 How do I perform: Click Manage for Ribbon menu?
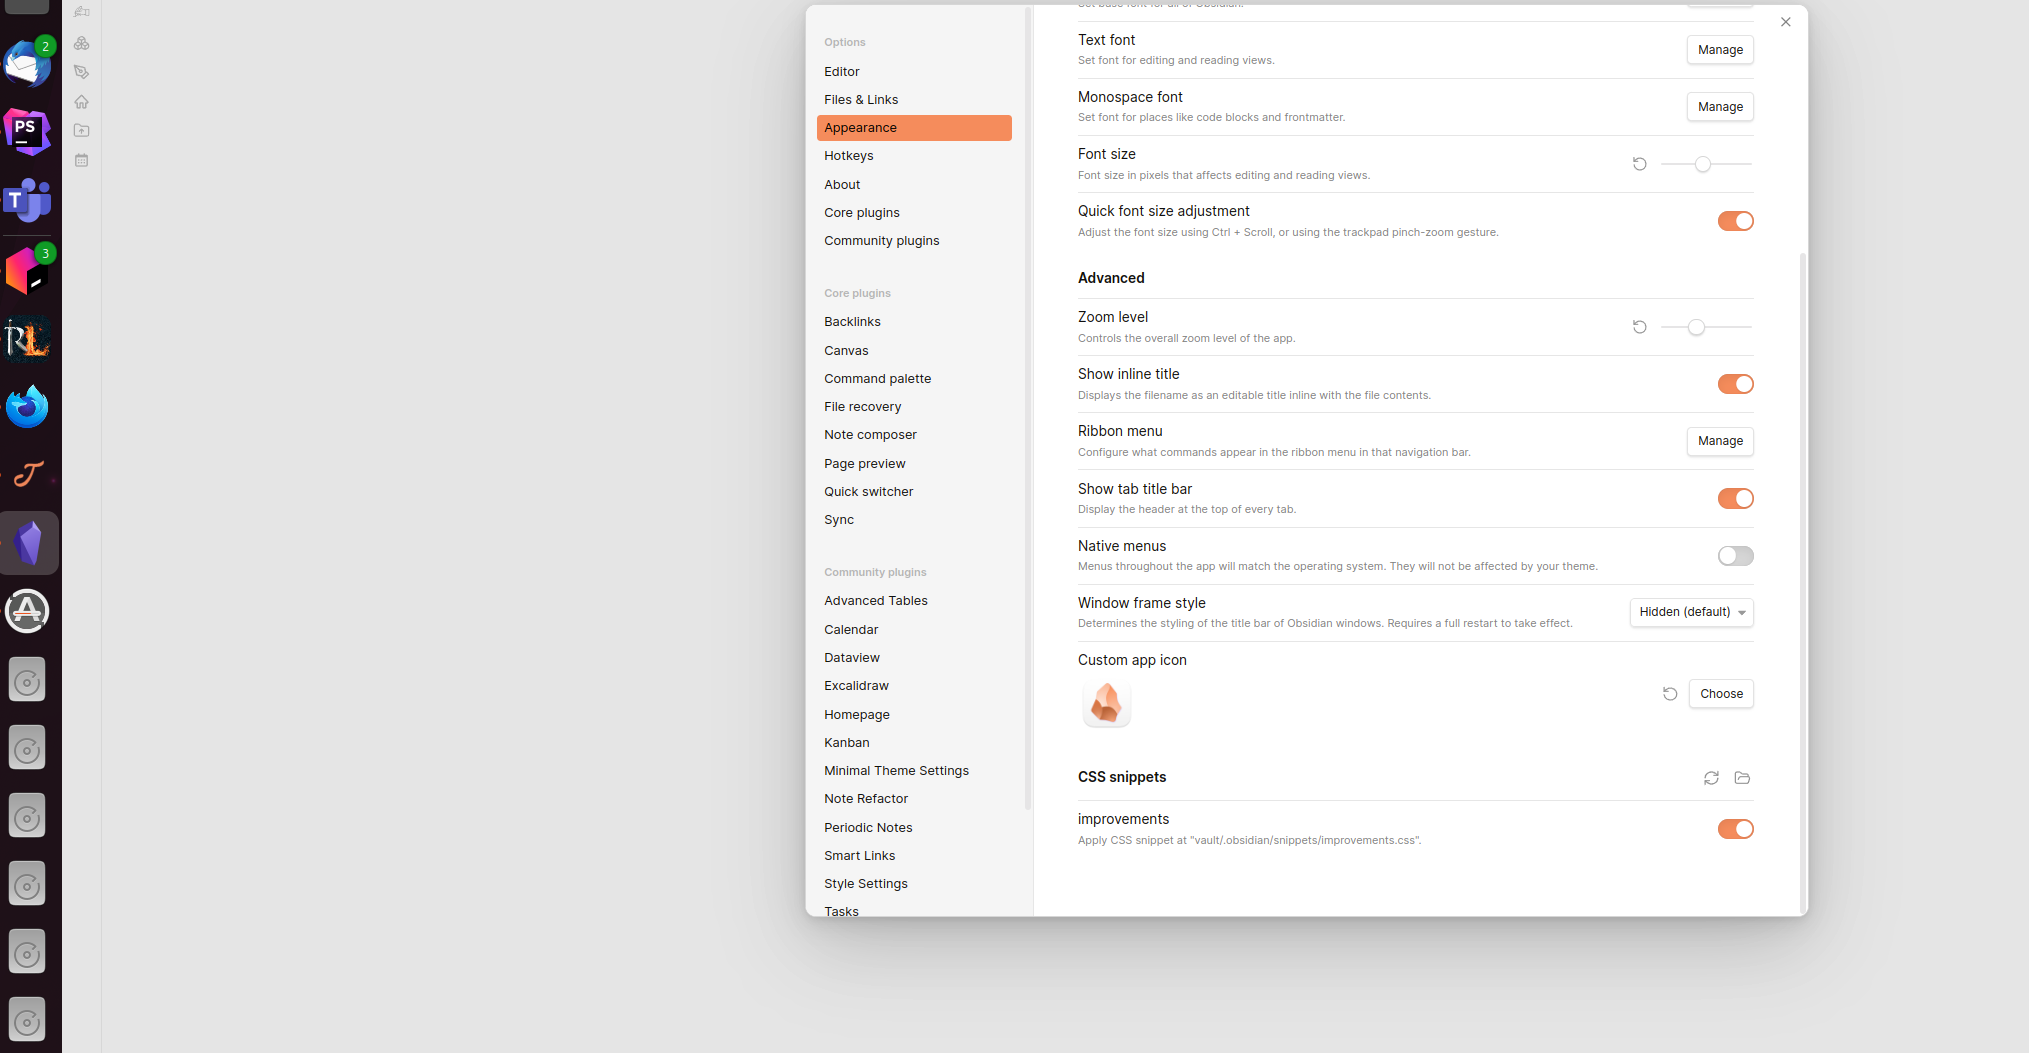pos(1720,441)
